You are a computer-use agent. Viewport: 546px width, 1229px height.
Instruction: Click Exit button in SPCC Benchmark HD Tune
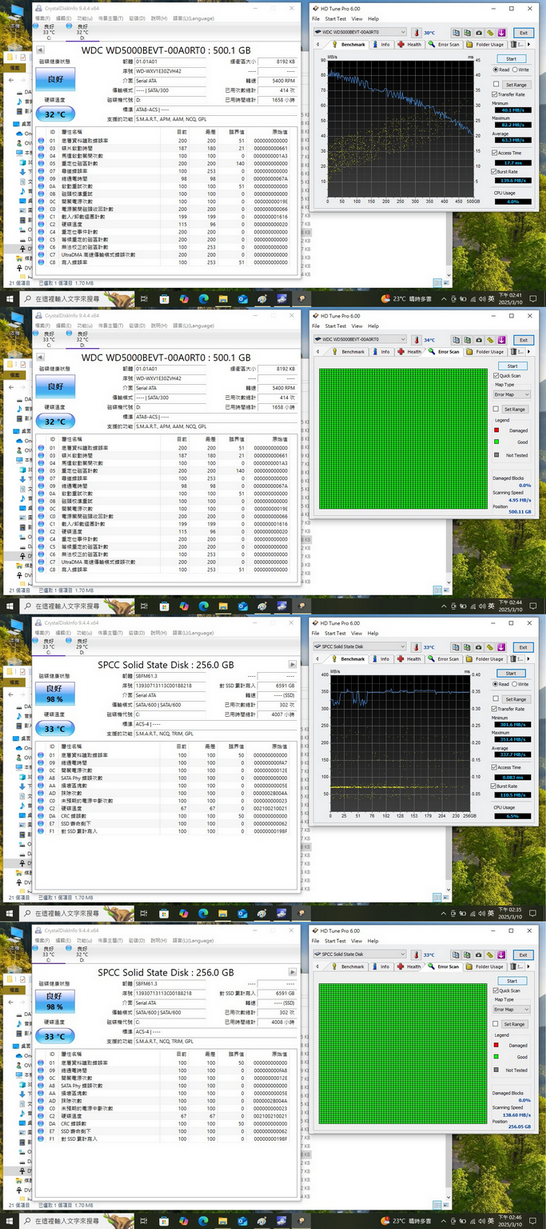coord(523,647)
